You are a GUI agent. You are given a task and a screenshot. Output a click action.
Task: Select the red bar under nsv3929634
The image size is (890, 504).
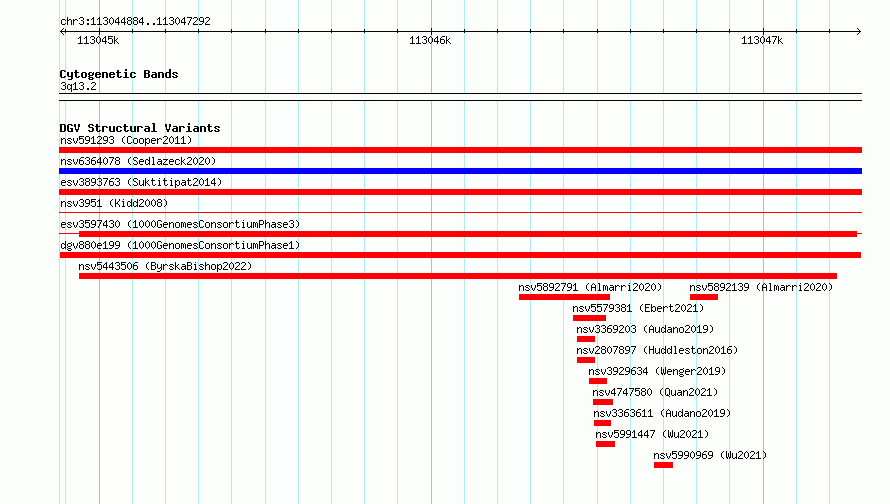pos(598,381)
